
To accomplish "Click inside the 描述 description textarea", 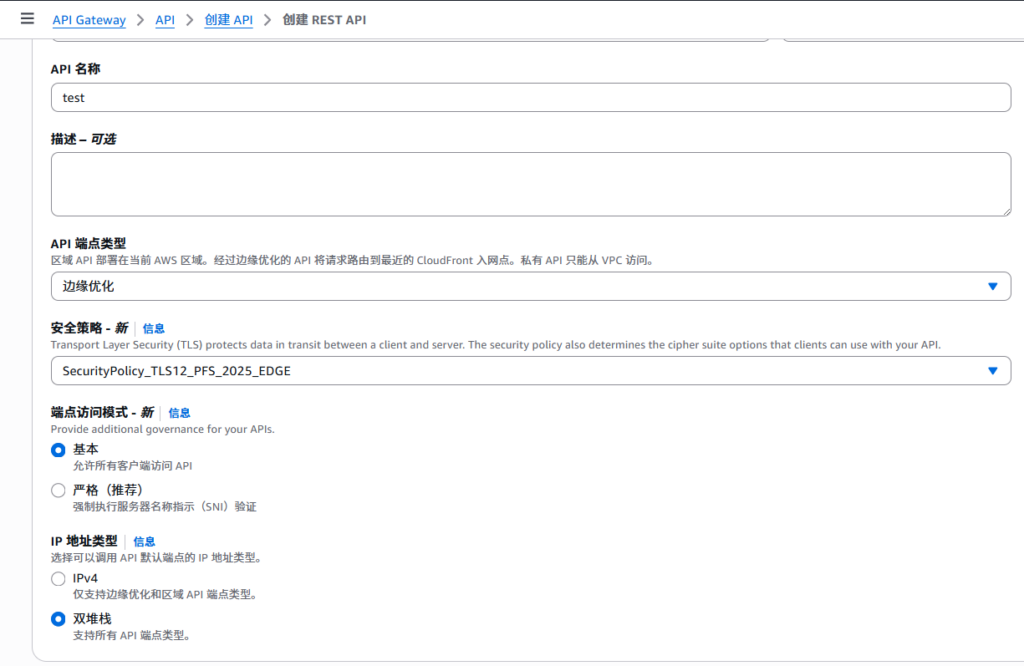I will [530, 184].
